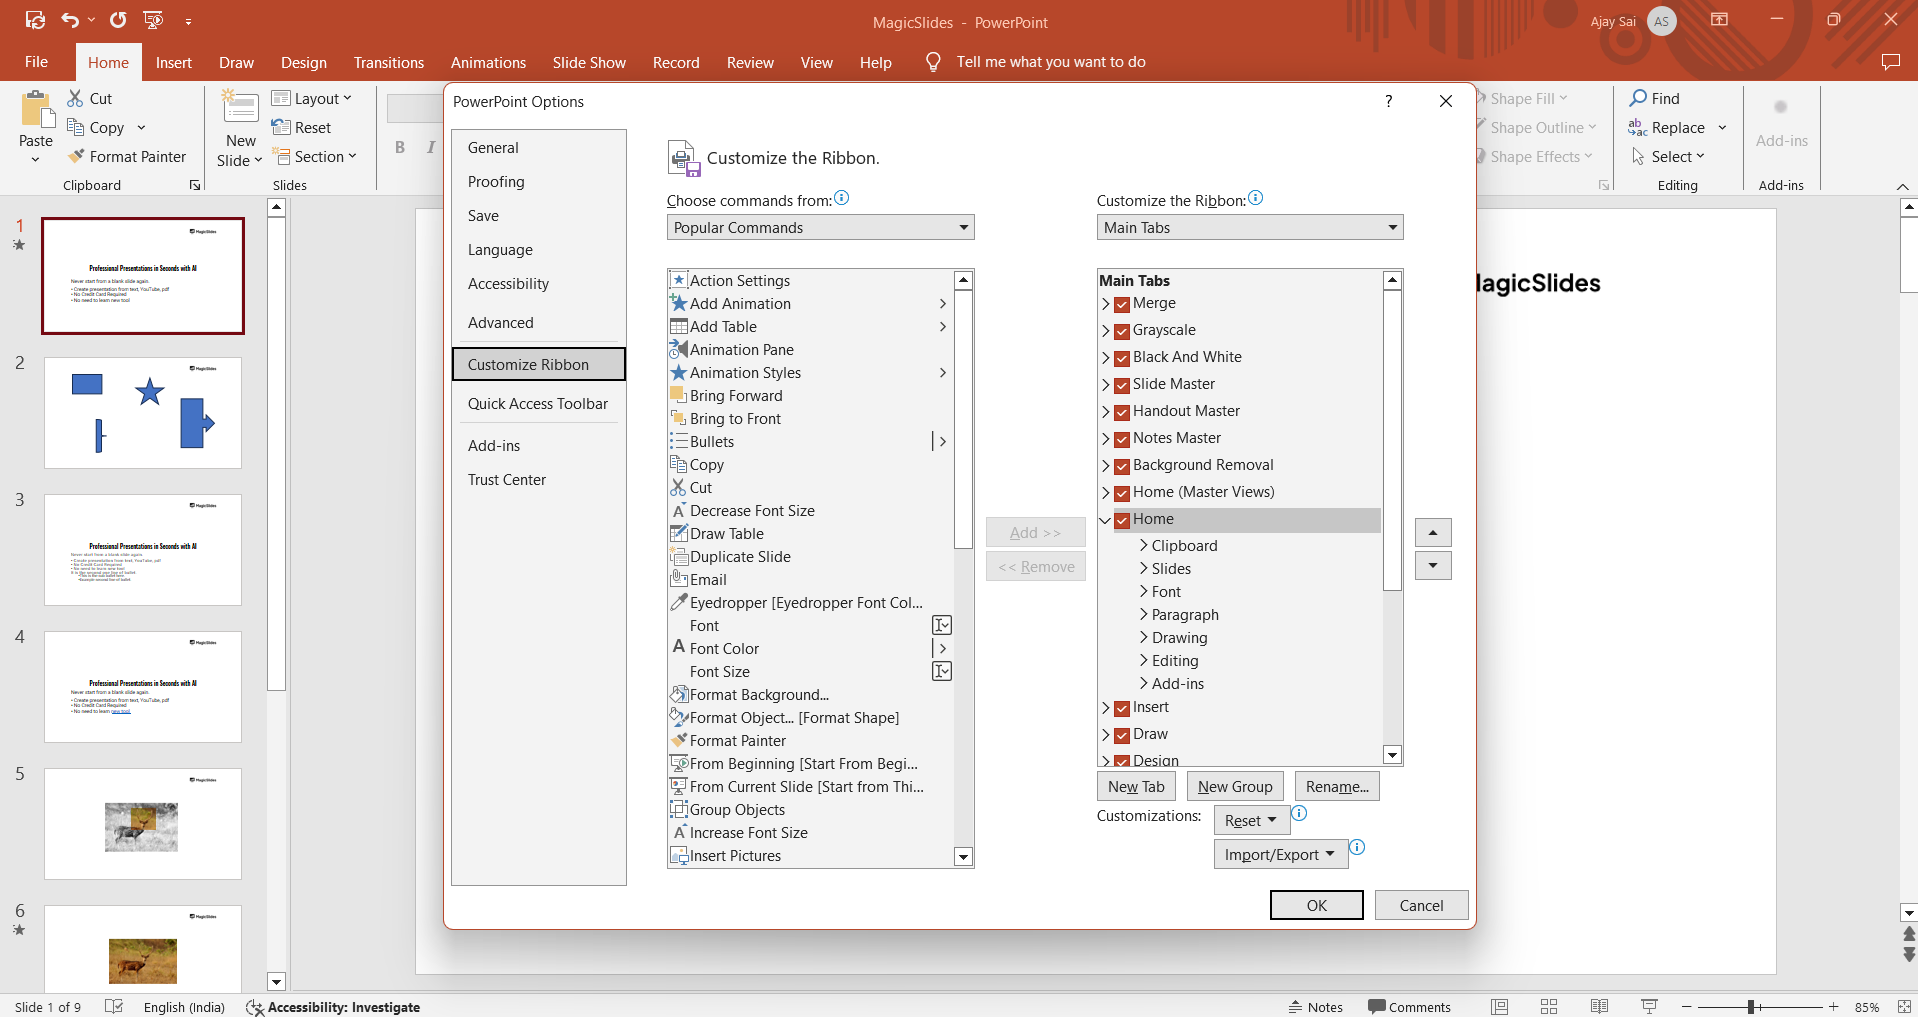Click the zoom slider handle
1918x1017 pixels.
tap(1751, 1007)
